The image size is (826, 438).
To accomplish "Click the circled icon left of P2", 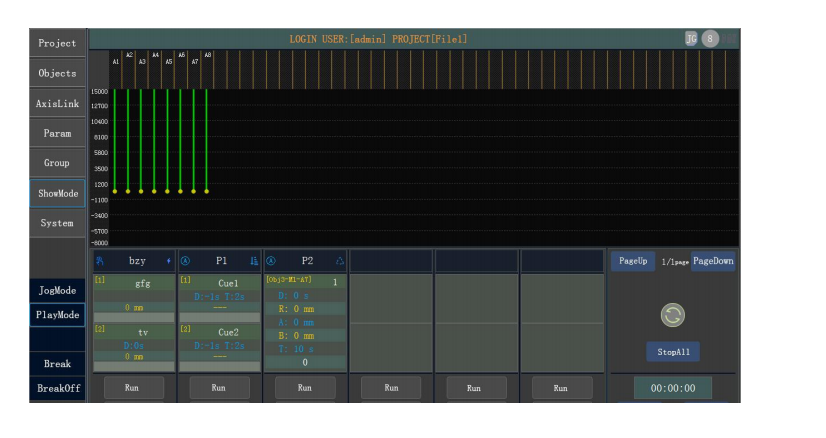I will tap(271, 261).
